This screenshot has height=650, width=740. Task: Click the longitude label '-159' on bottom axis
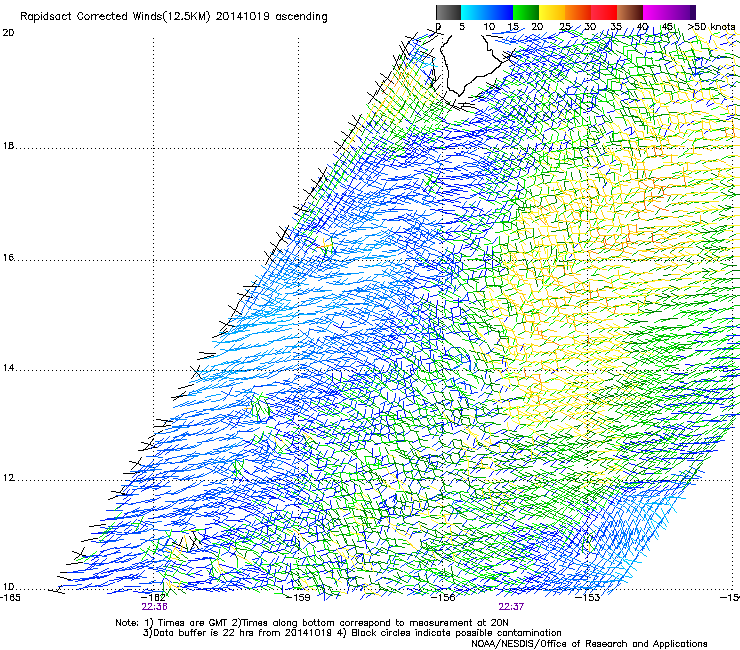pyautogui.click(x=299, y=598)
